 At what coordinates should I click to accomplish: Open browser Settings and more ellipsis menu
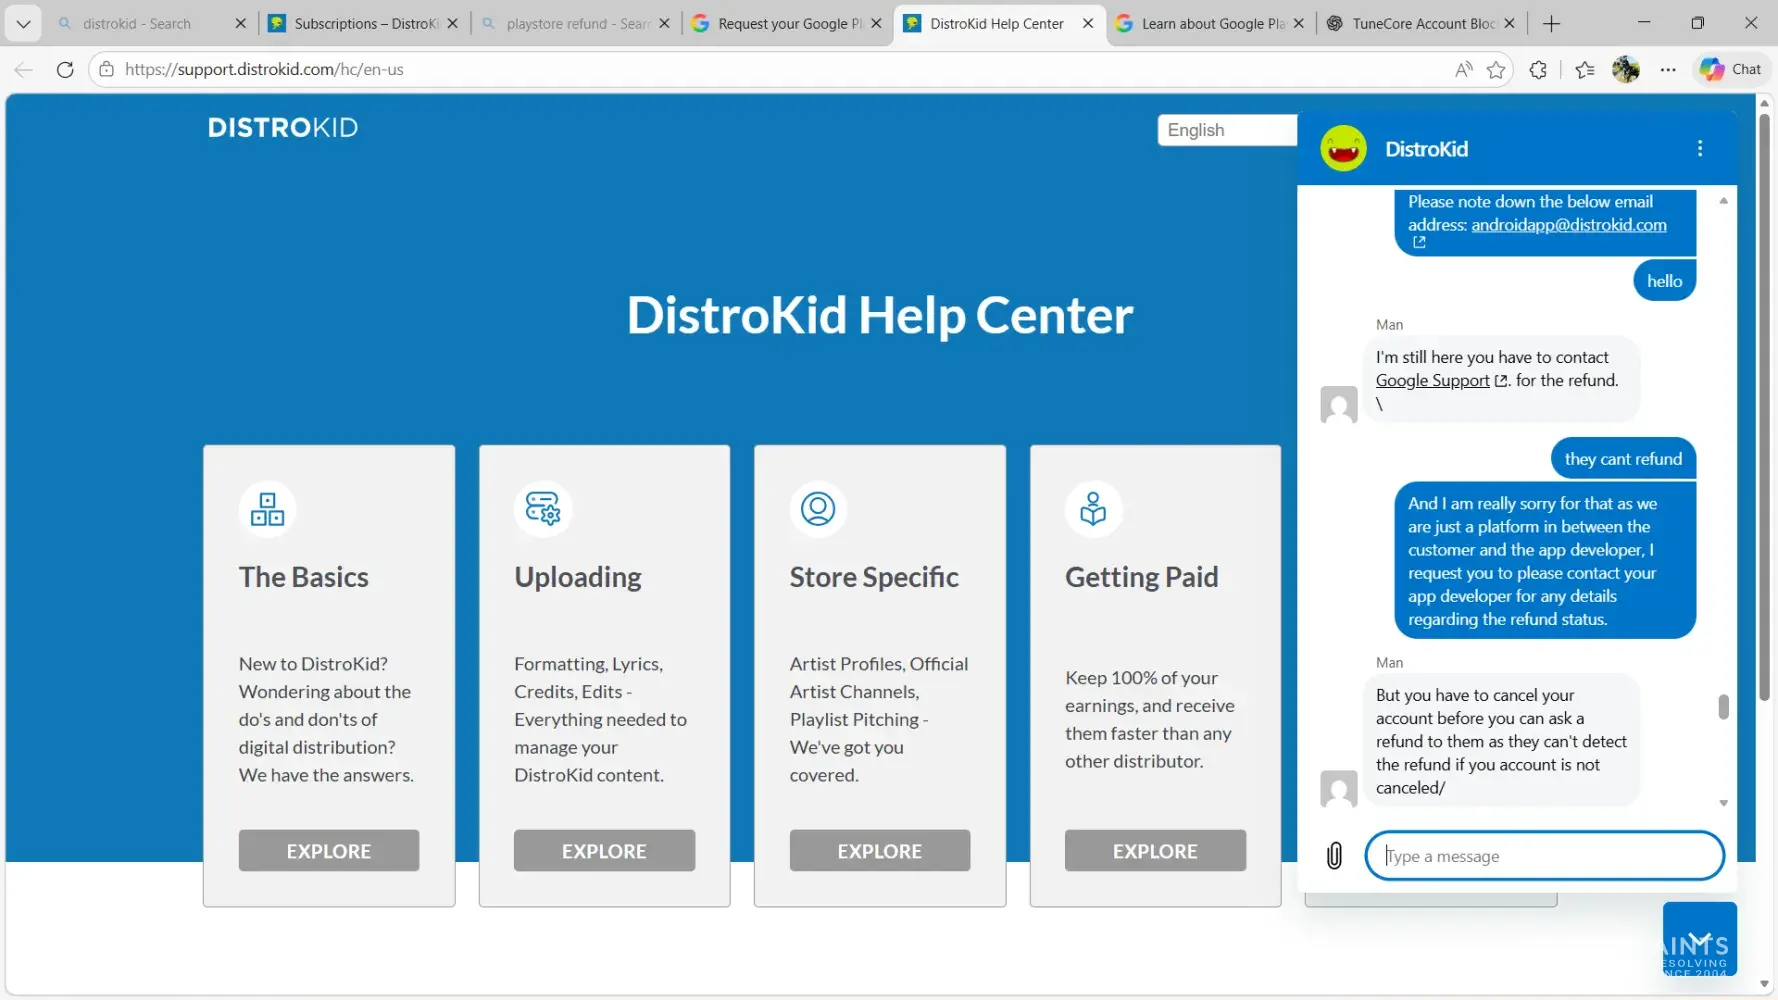point(1668,69)
